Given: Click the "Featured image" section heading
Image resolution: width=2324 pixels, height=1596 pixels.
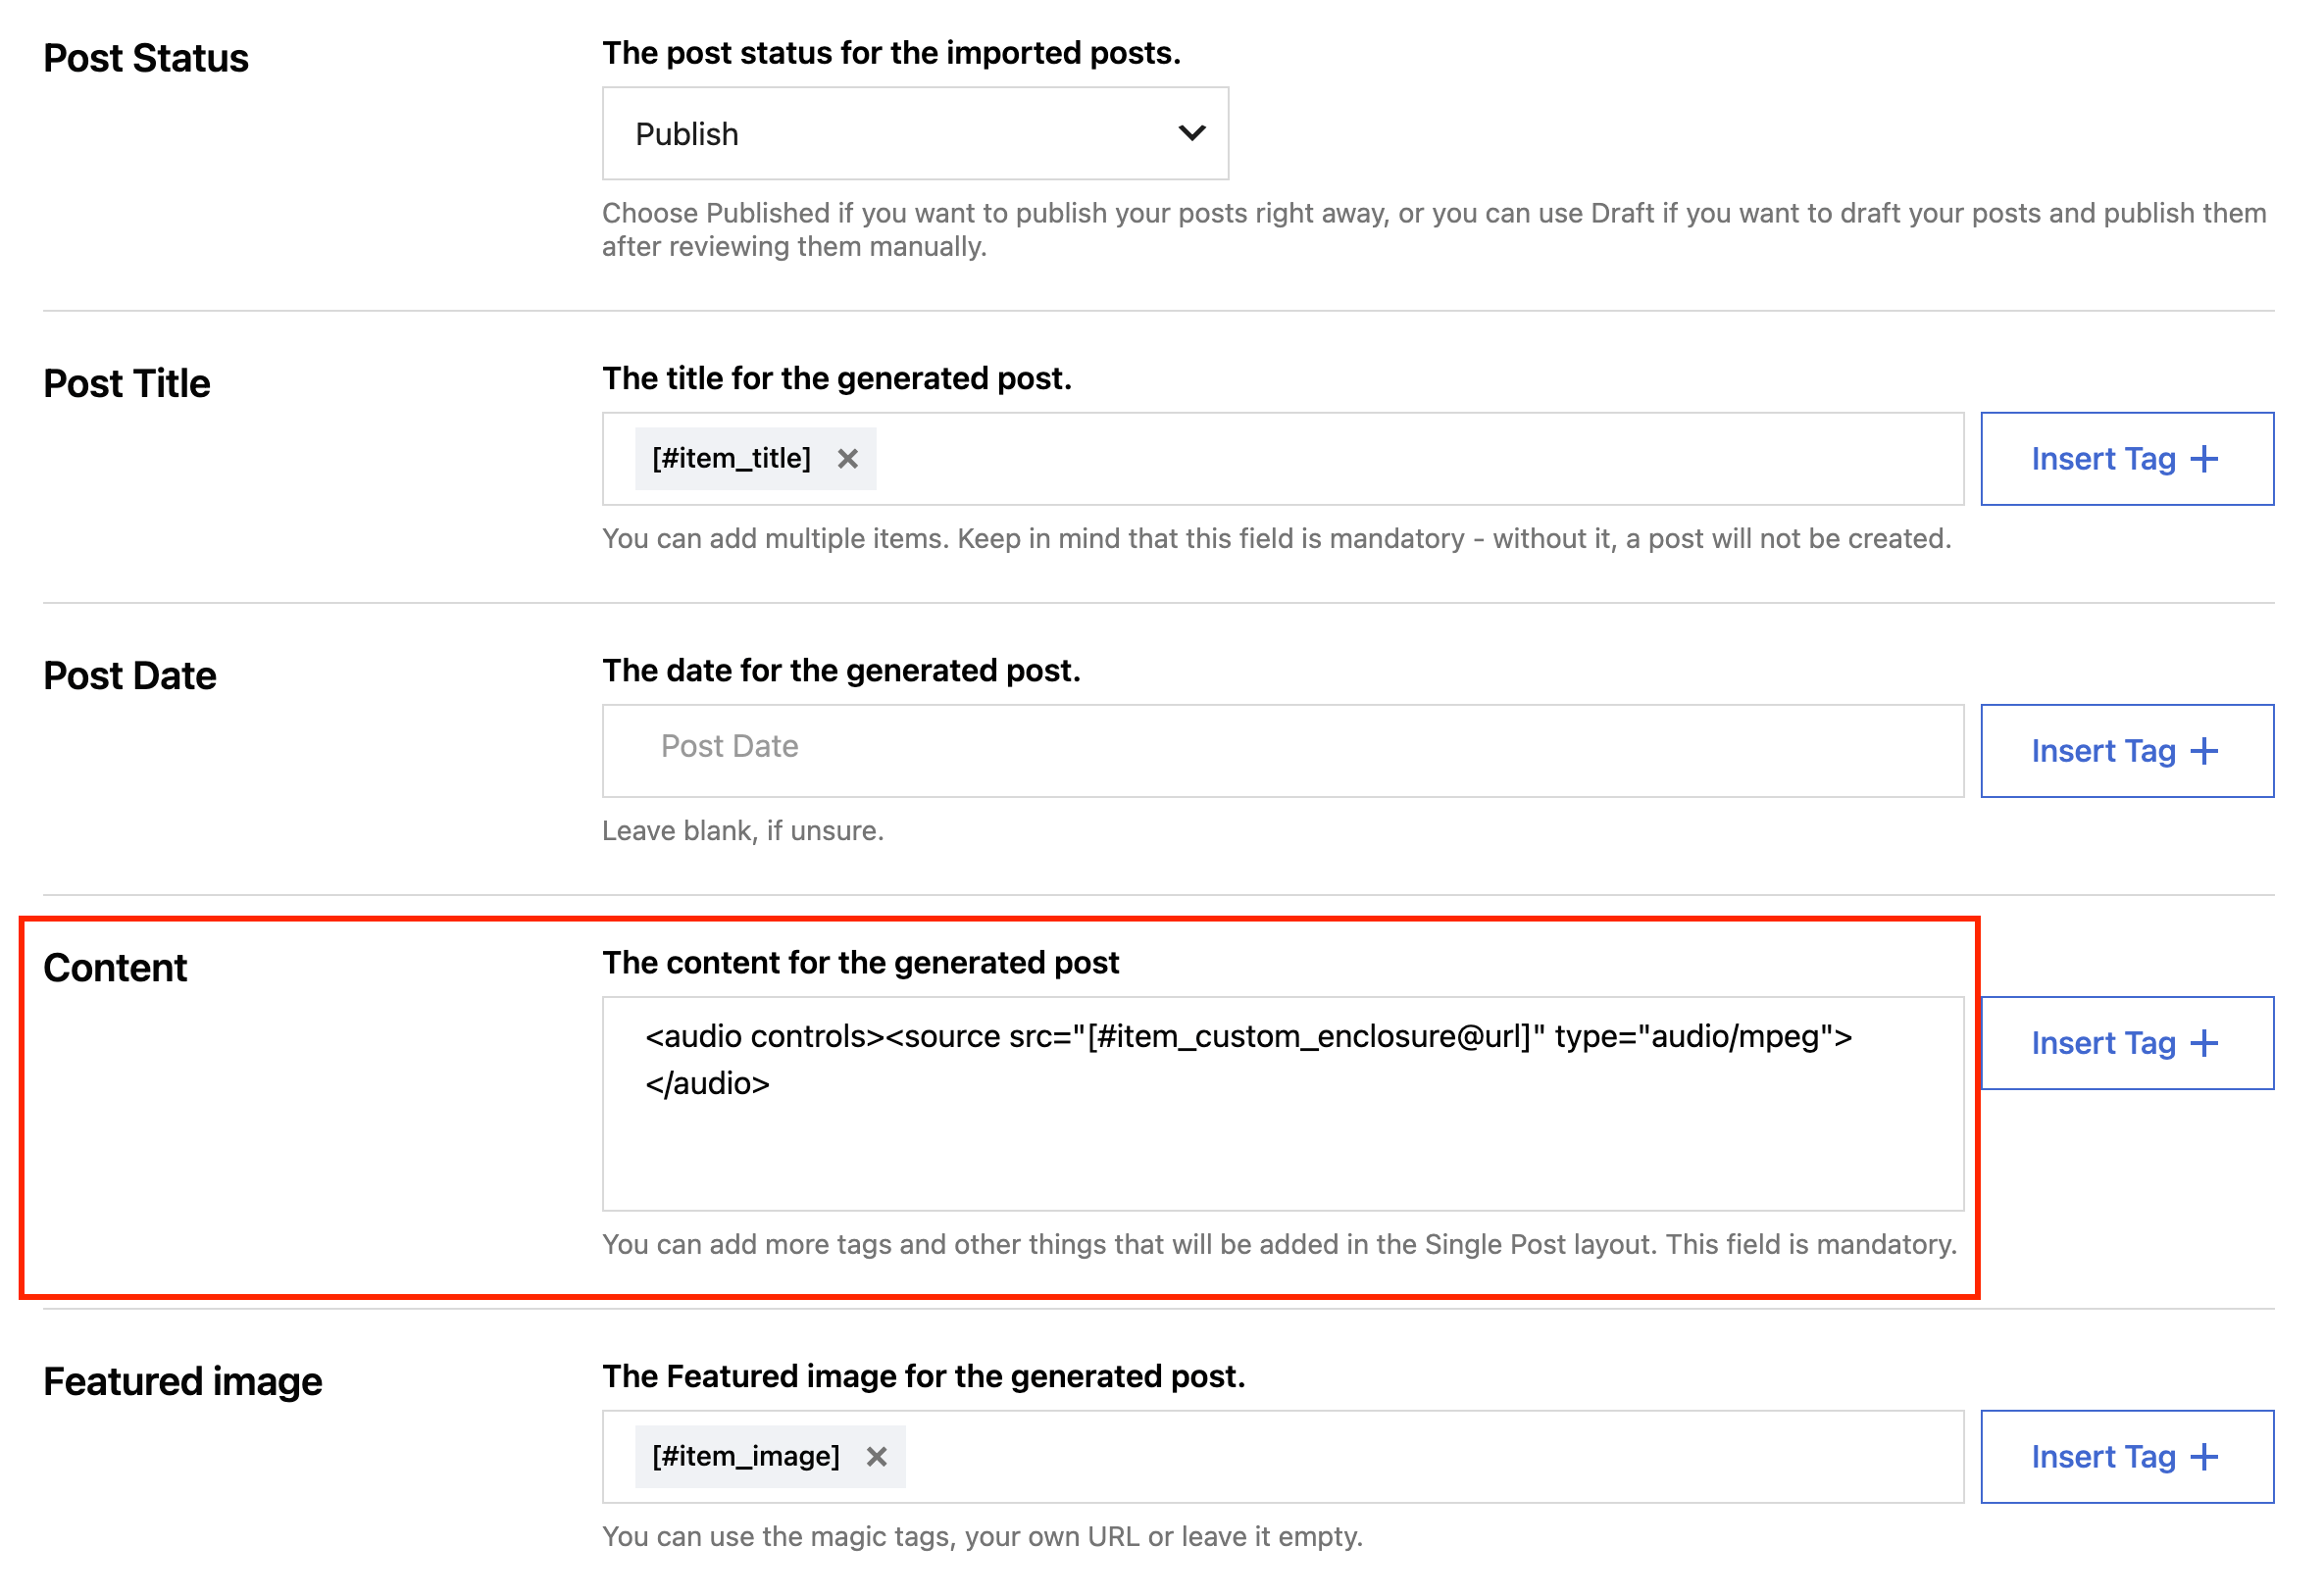Looking at the screenshot, I should pos(183,1381).
